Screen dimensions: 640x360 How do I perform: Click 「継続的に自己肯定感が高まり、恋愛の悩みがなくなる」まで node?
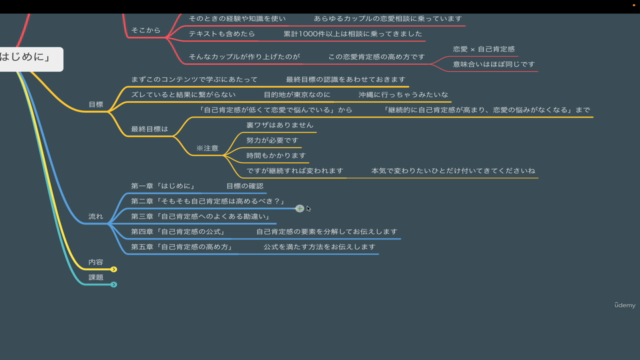pyautogui.click(x=486, y=110)
